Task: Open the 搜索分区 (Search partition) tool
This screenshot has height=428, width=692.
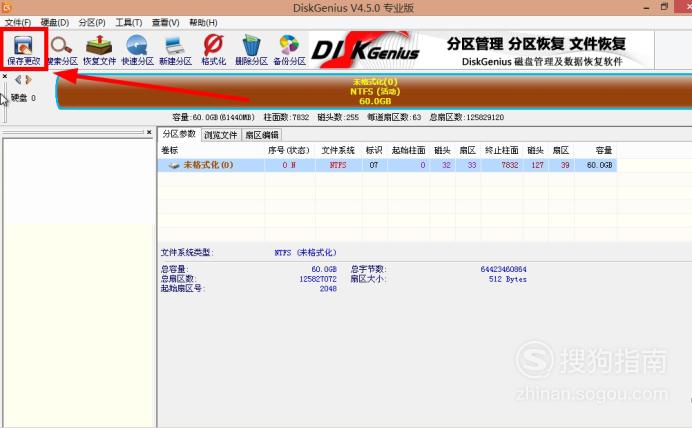Action: (62, 50)
